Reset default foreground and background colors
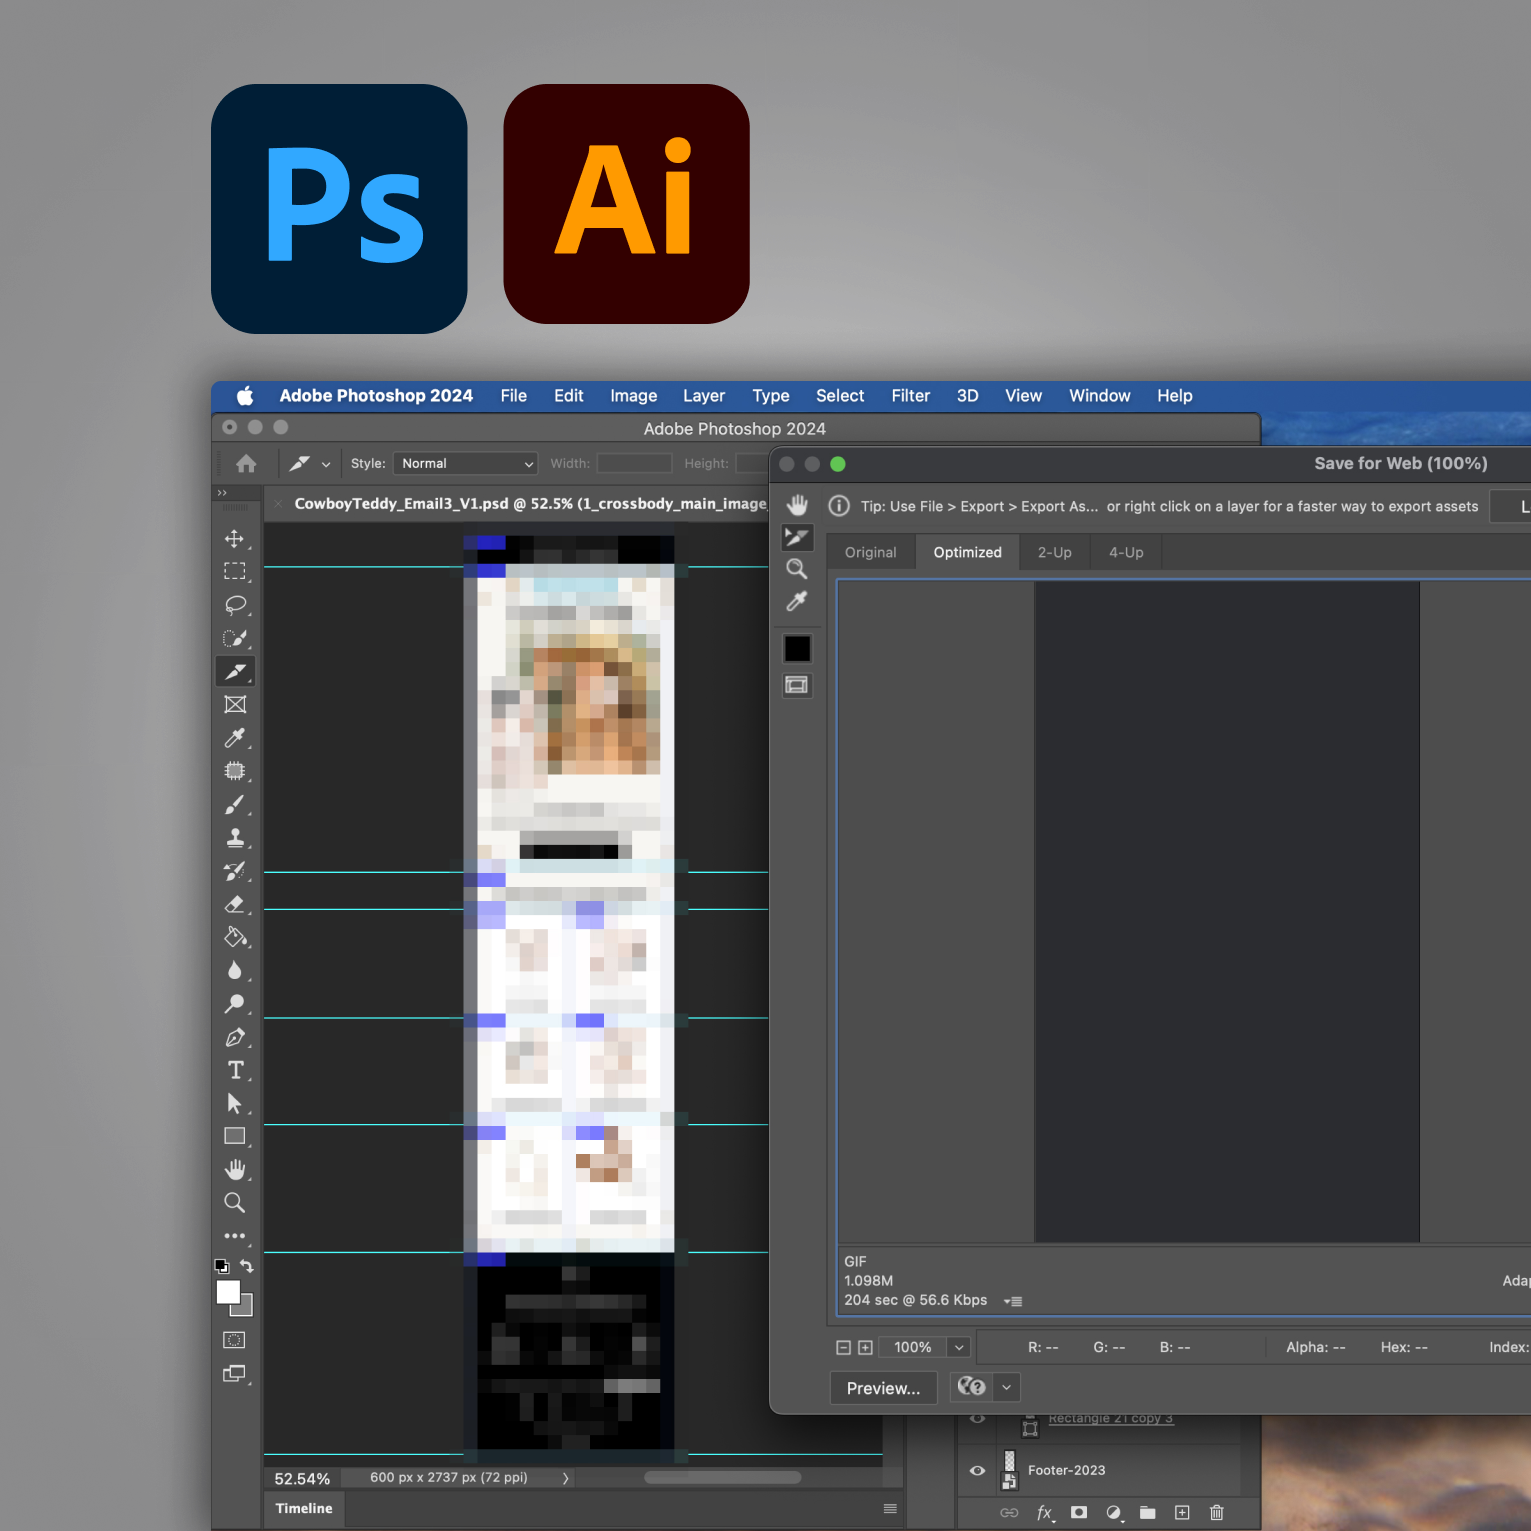 coord(222,1266)
